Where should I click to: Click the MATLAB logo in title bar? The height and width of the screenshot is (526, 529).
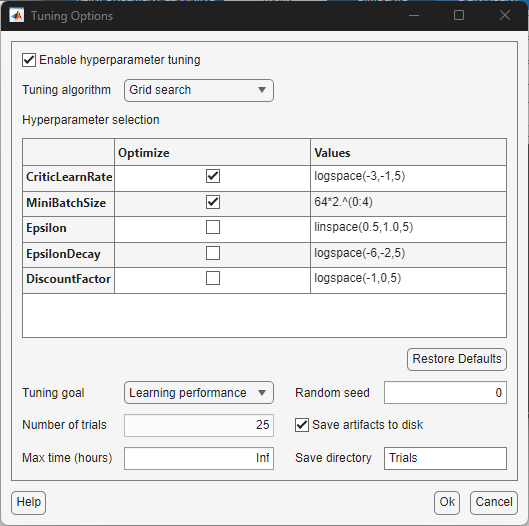click(x=17, y=16)
